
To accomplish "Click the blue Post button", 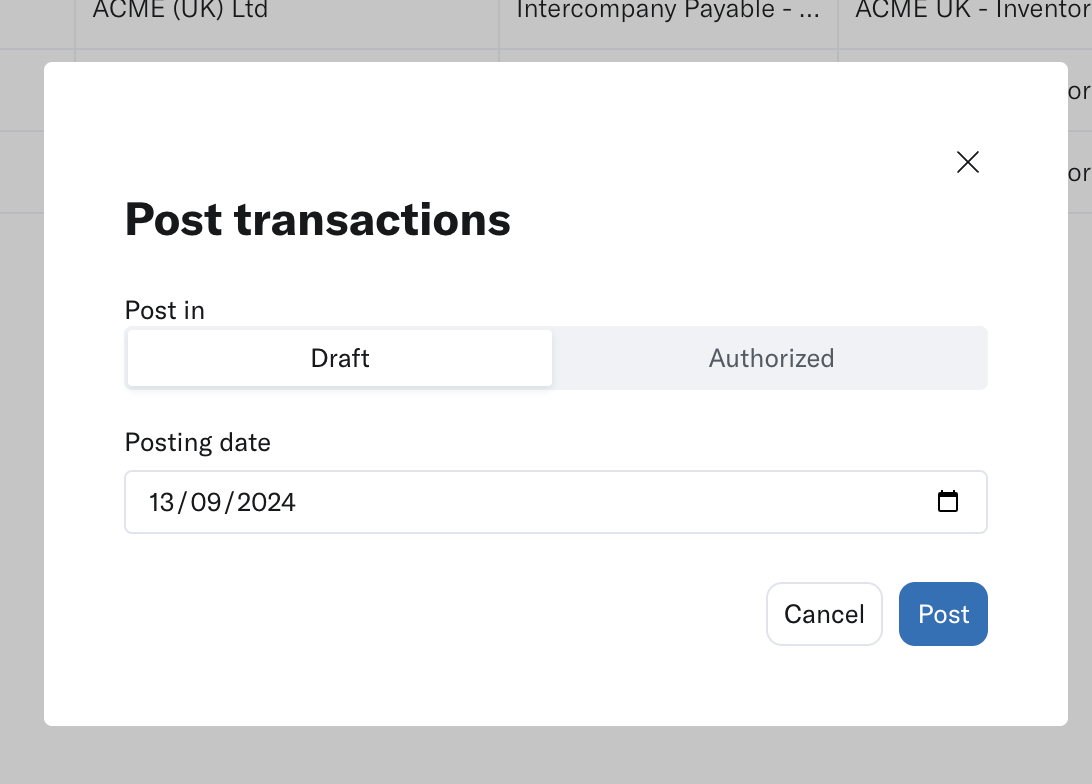I will 943,614.
